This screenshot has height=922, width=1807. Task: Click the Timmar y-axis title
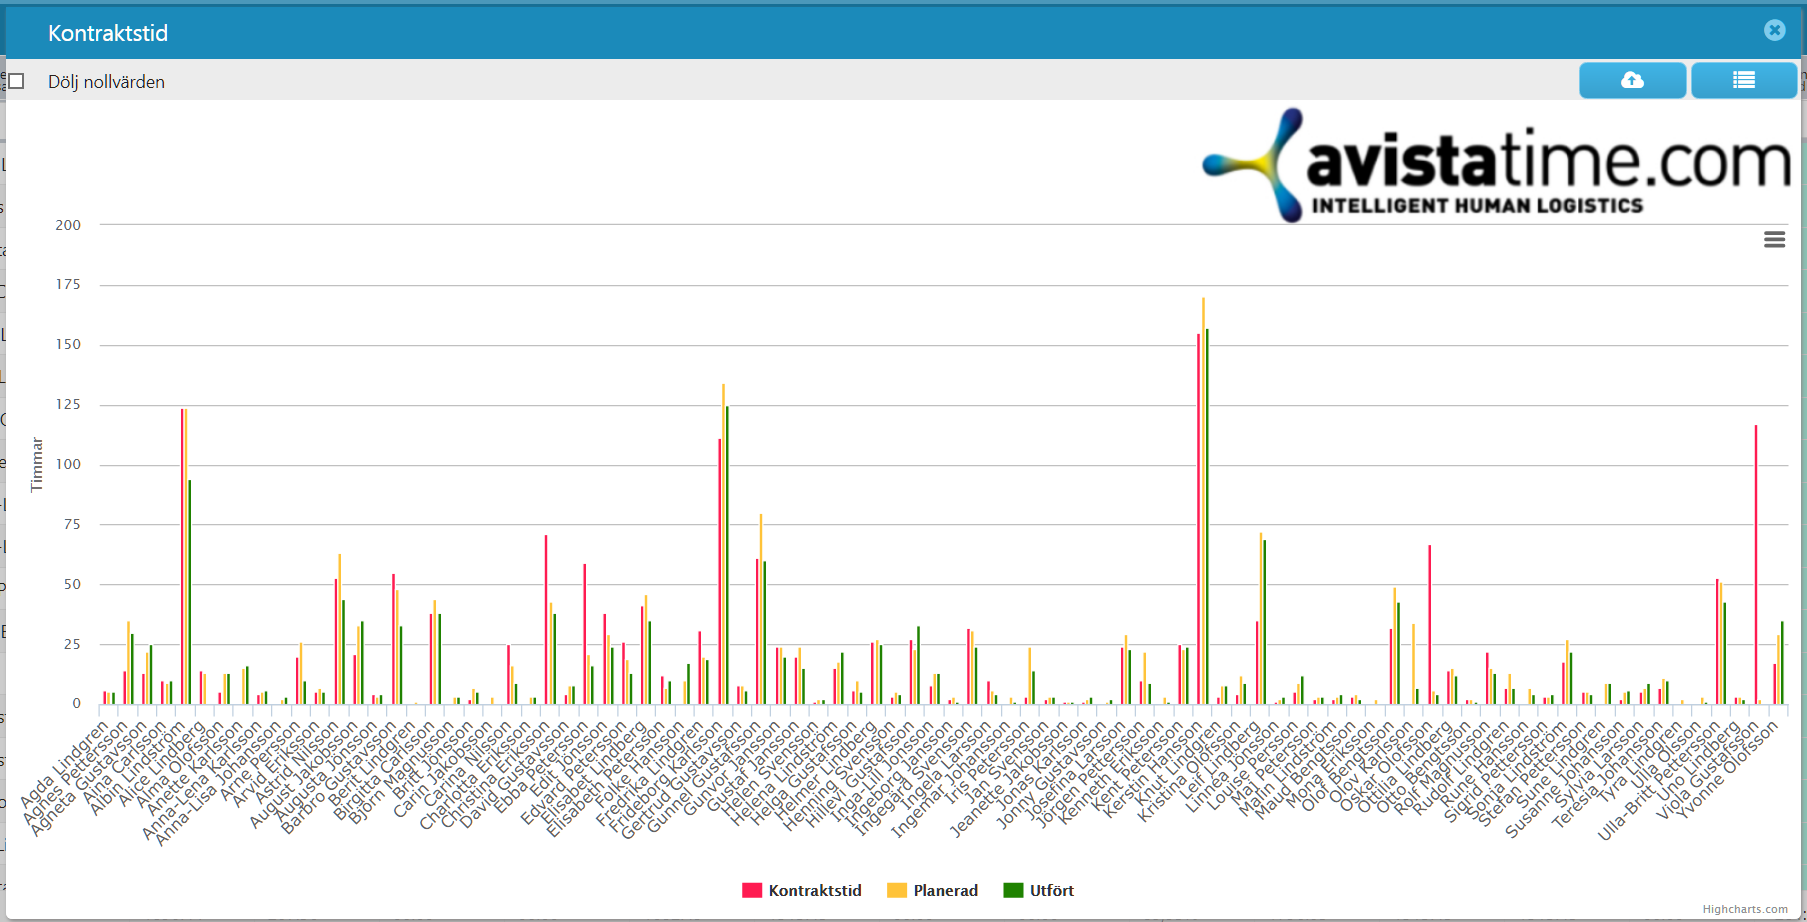coord(37,464)
